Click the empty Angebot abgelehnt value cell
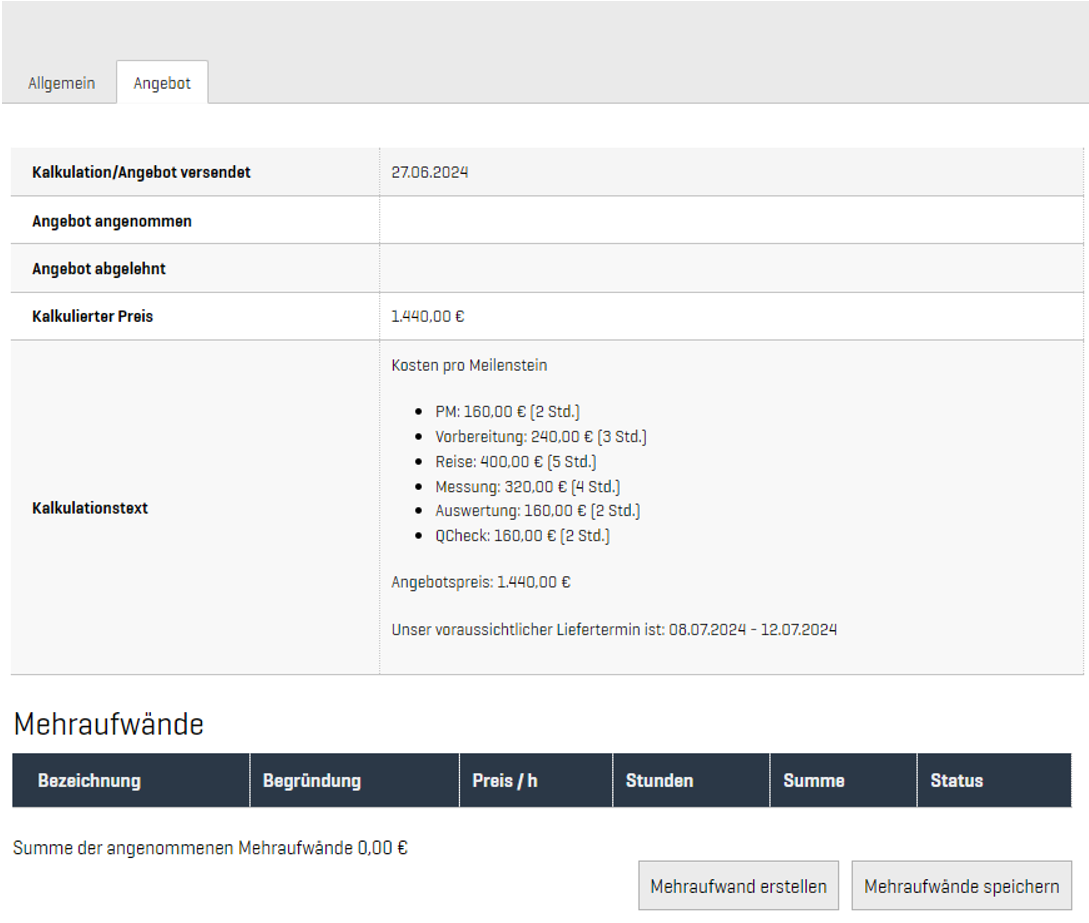The width and height of the screenshot is (1089, 923). [730, 269]
